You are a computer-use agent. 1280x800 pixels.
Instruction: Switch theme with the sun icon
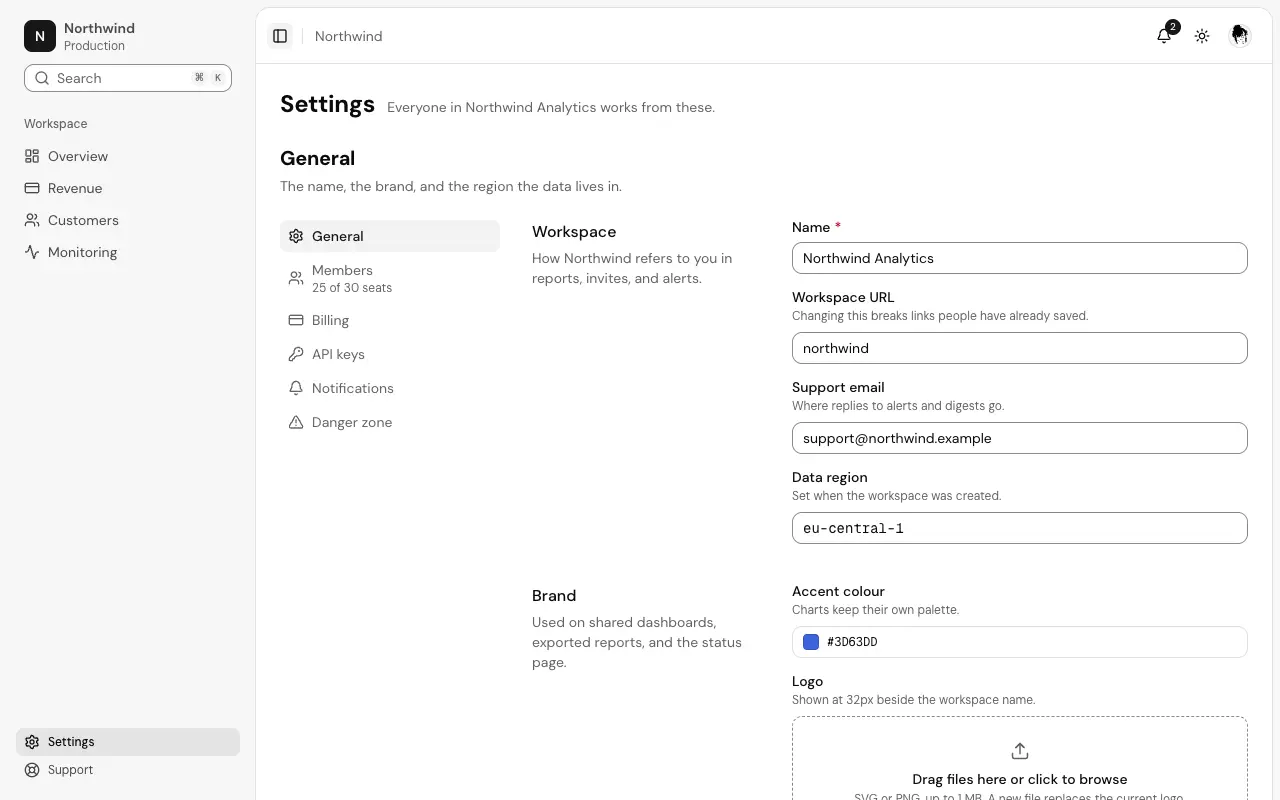pos(1202,36)
